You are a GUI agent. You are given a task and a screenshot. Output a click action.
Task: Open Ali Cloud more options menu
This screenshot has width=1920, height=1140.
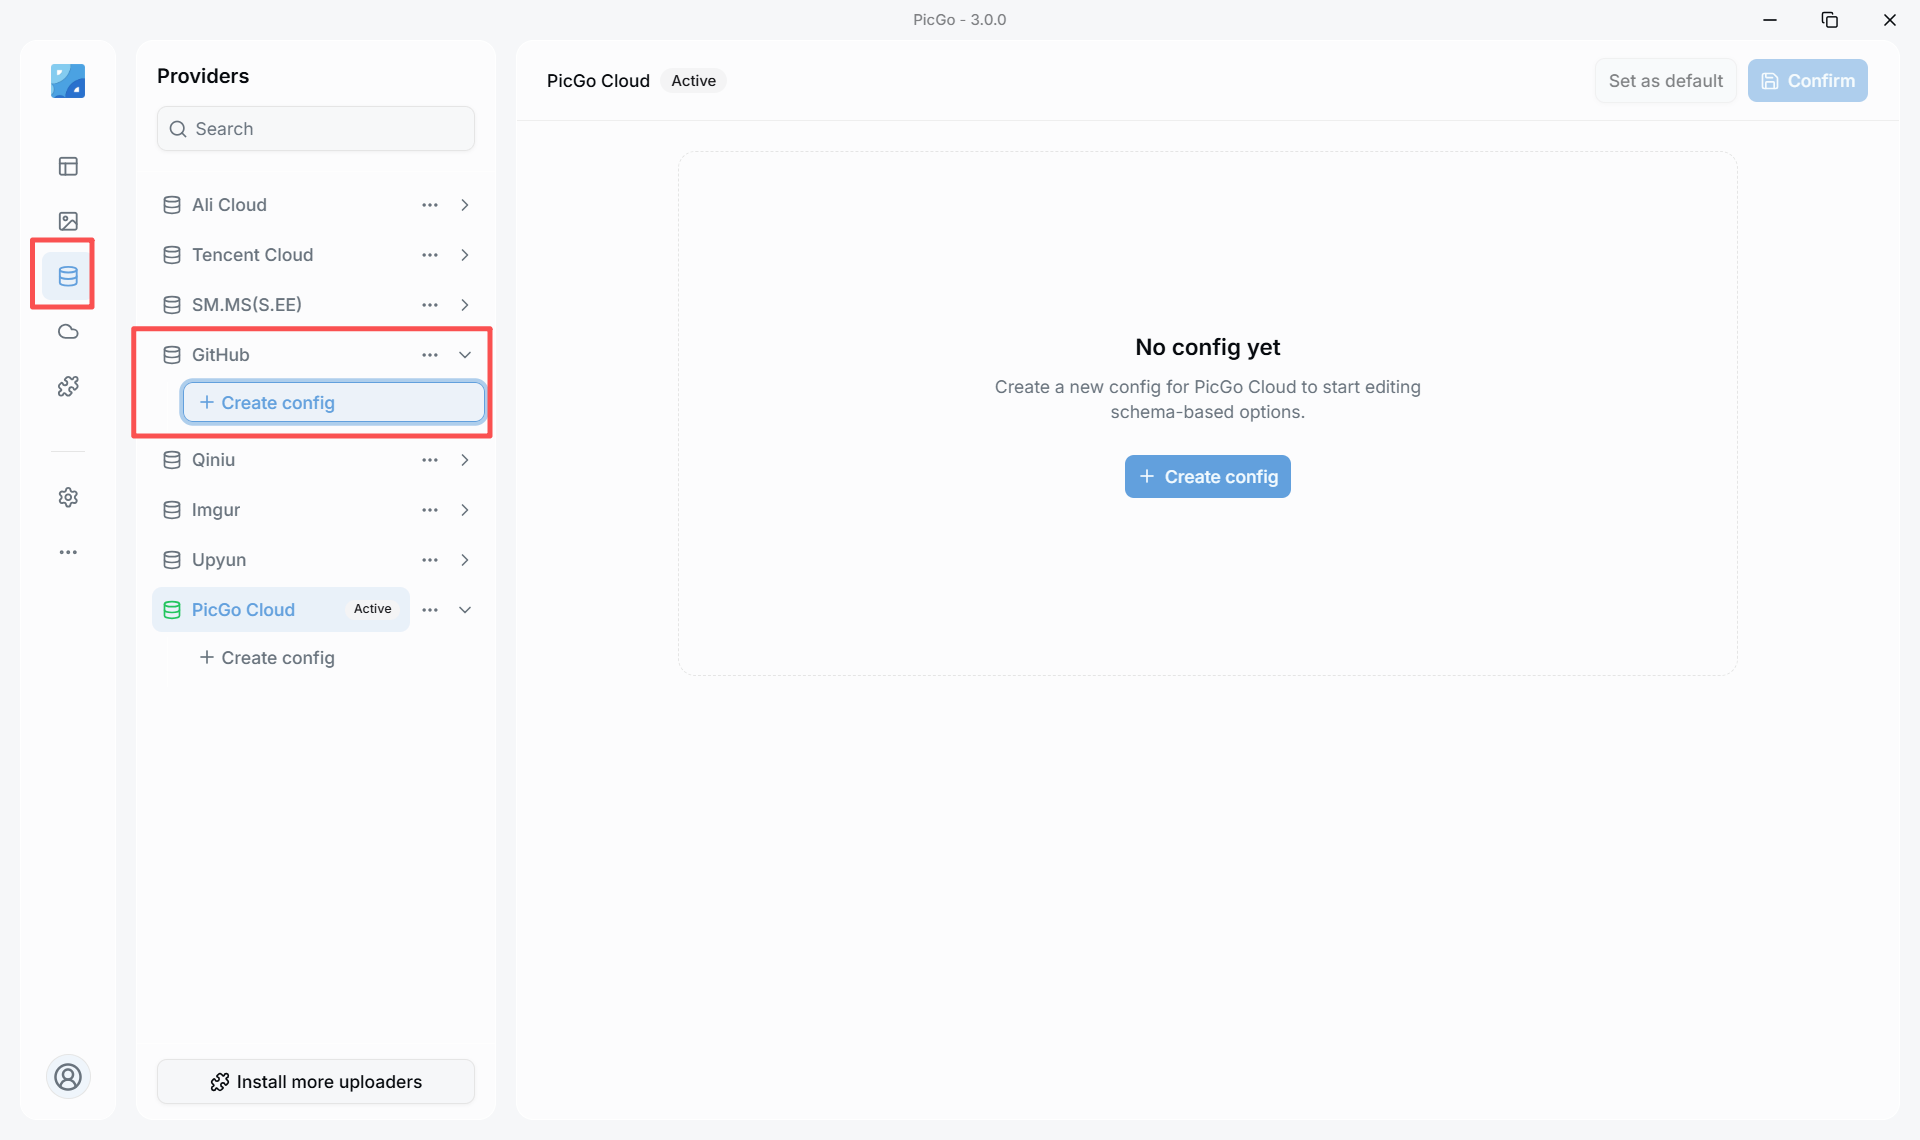(x=430, y=205)
